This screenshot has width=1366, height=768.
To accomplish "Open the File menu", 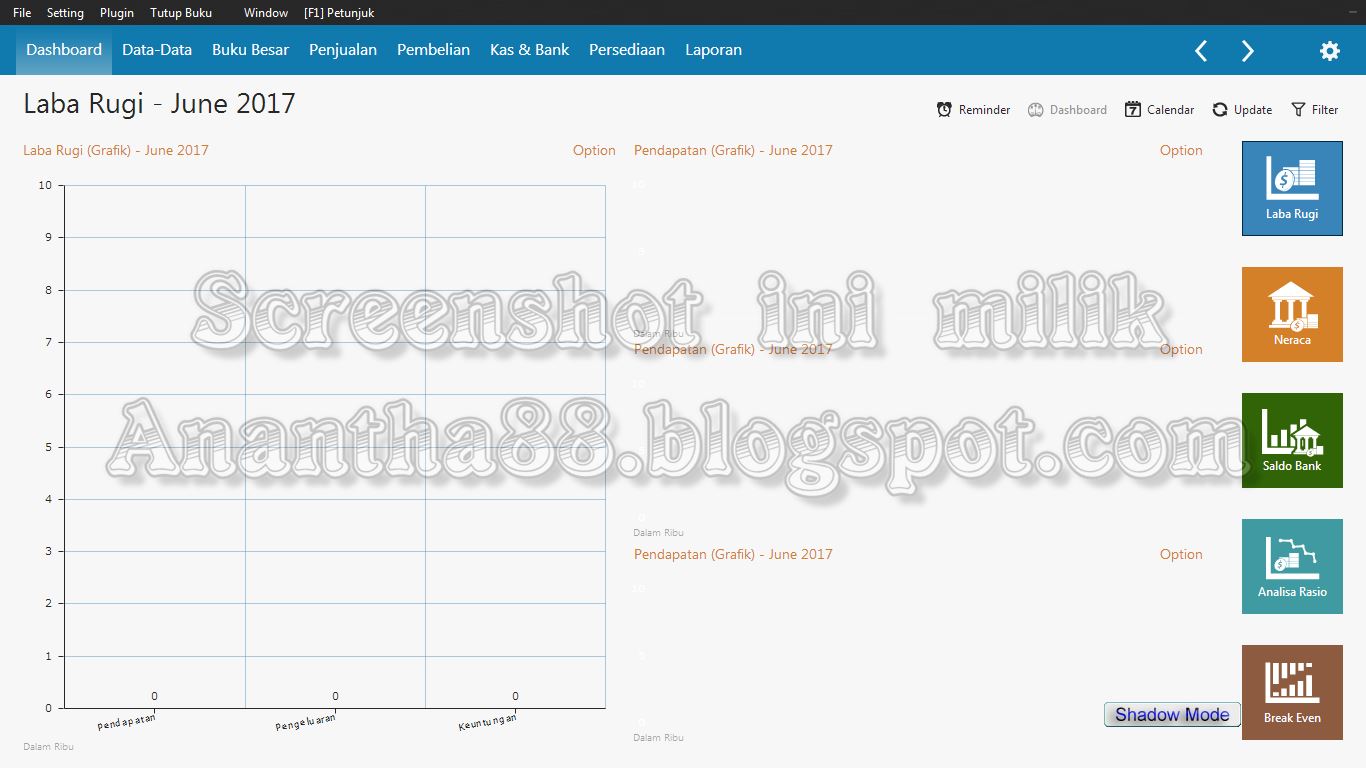I will (21, 13).
